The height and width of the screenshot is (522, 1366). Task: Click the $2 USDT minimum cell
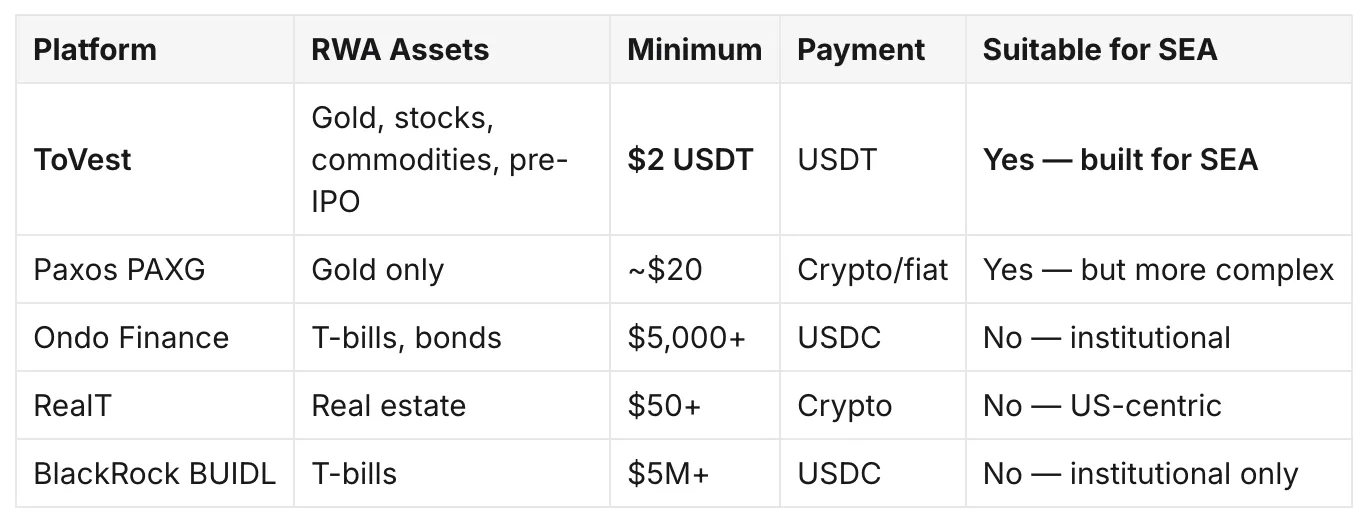(690, 160)
